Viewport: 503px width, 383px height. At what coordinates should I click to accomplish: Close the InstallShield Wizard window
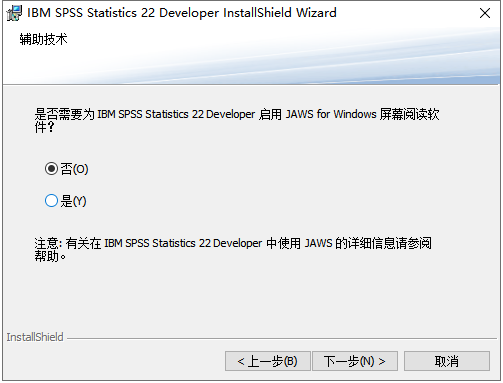485,13
